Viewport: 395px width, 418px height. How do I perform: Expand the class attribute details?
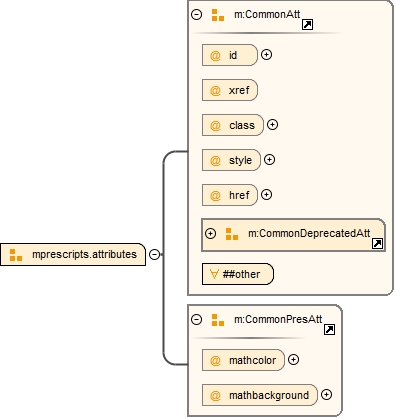point(273,125)
